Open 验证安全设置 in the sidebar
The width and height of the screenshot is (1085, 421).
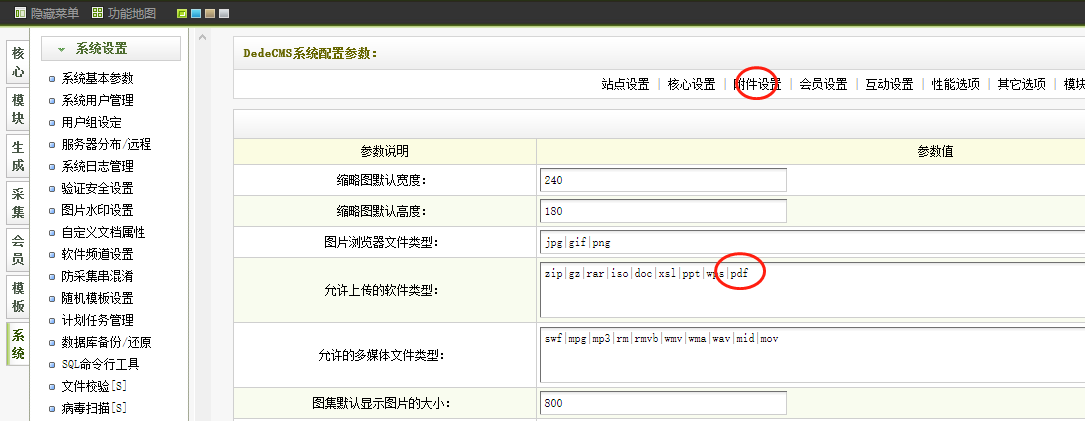(x=97, y=188)
